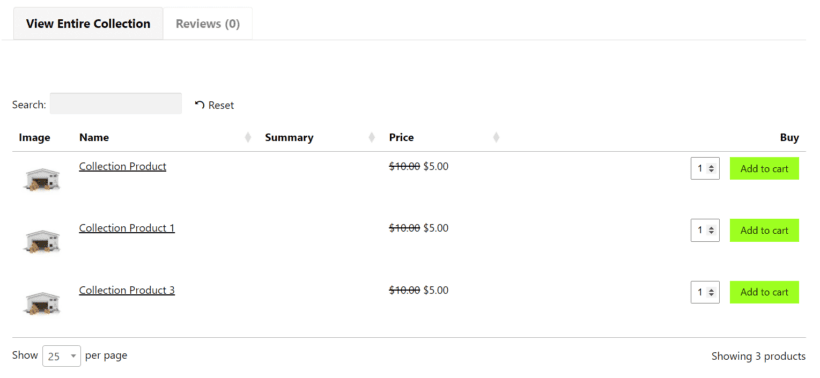Open the Collection Product 3 link

(127, 290)
